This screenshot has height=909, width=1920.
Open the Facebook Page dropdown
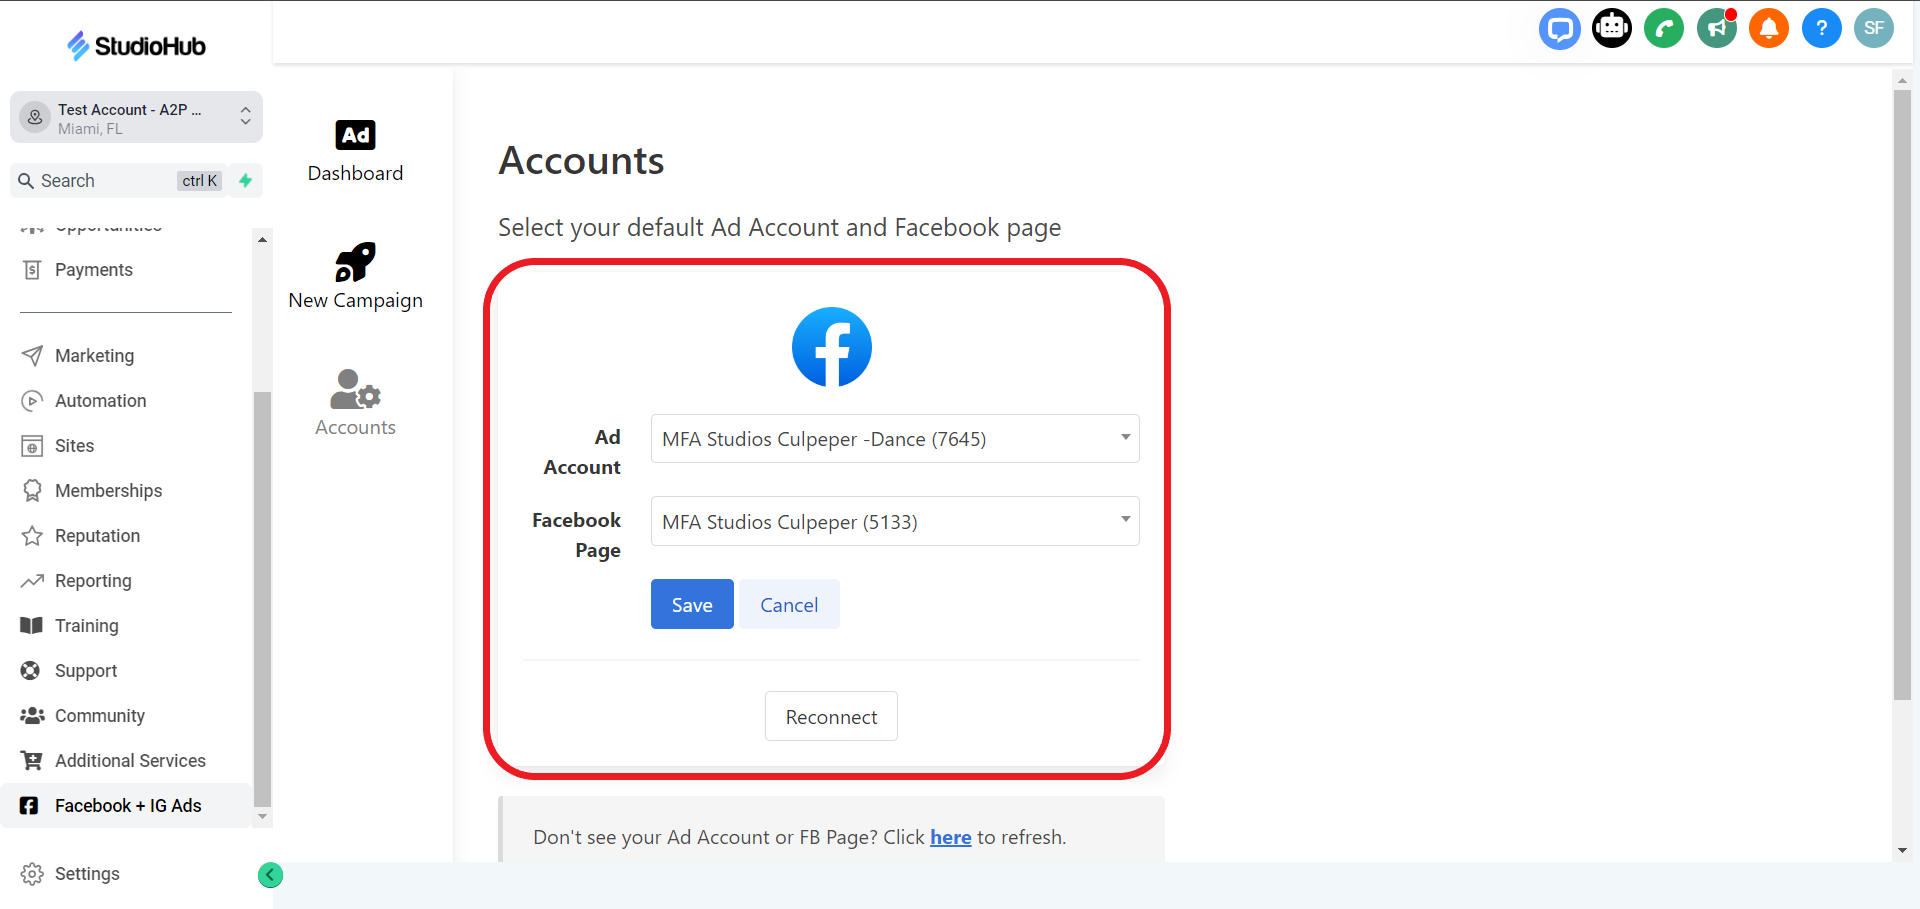[895, 521]
